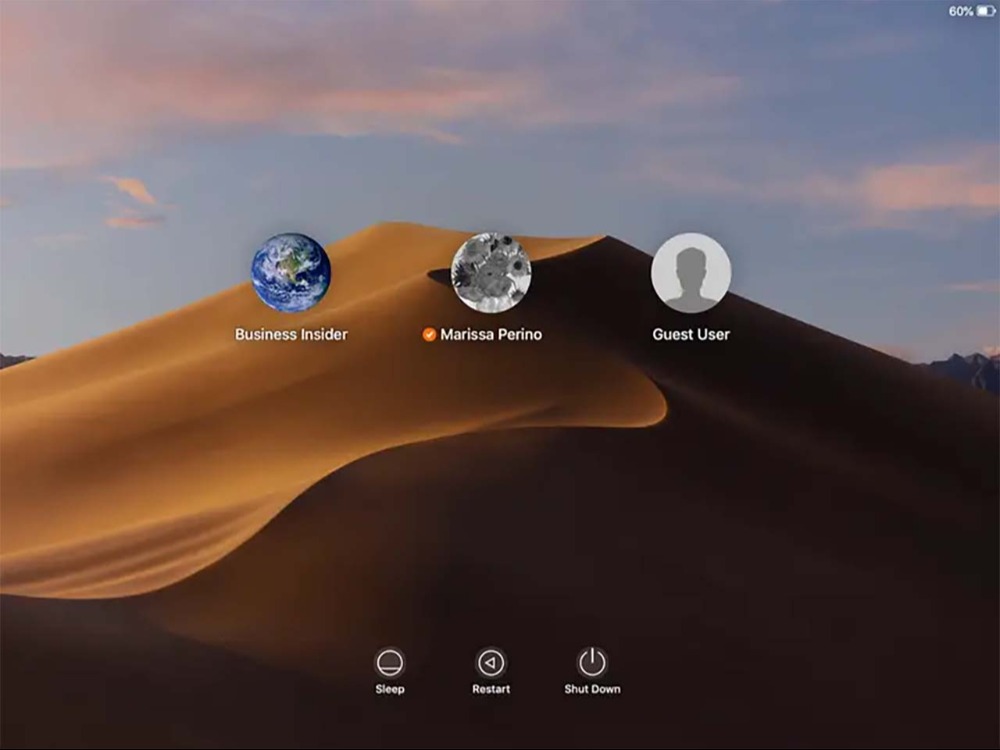Image resolution: width=1000 pixels, height=750 pixels.
Task: Click the Shut Down text label
Action: pyautogui.click(x=592, y=689)
